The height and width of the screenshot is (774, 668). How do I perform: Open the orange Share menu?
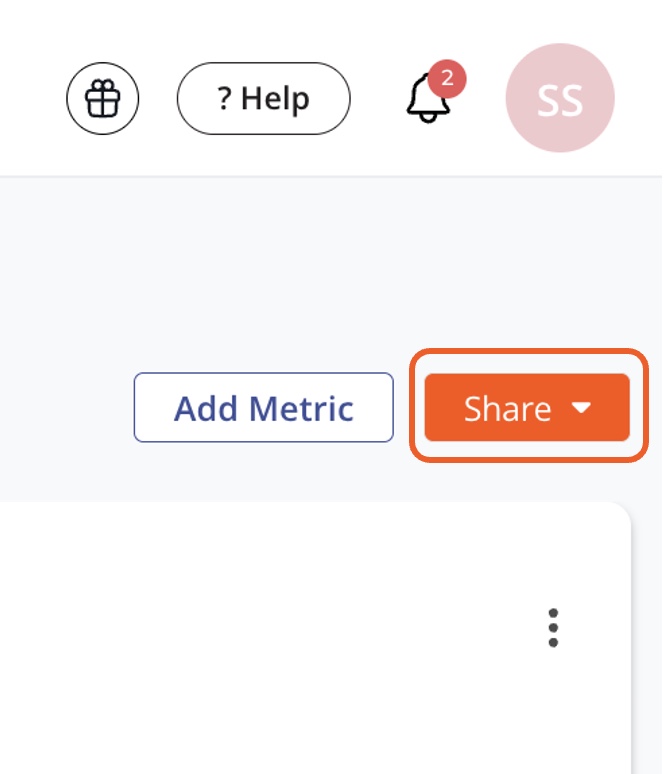(526, 408)
